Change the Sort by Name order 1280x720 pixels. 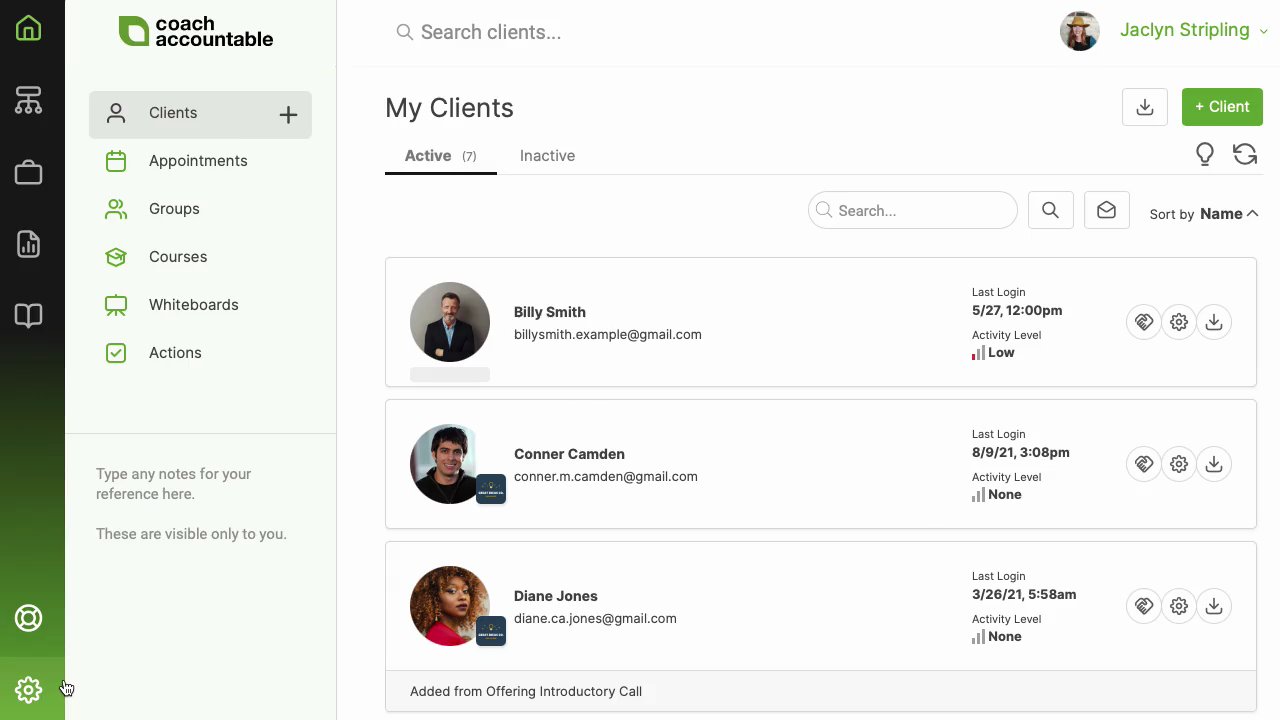click(x=1228, y=213)
